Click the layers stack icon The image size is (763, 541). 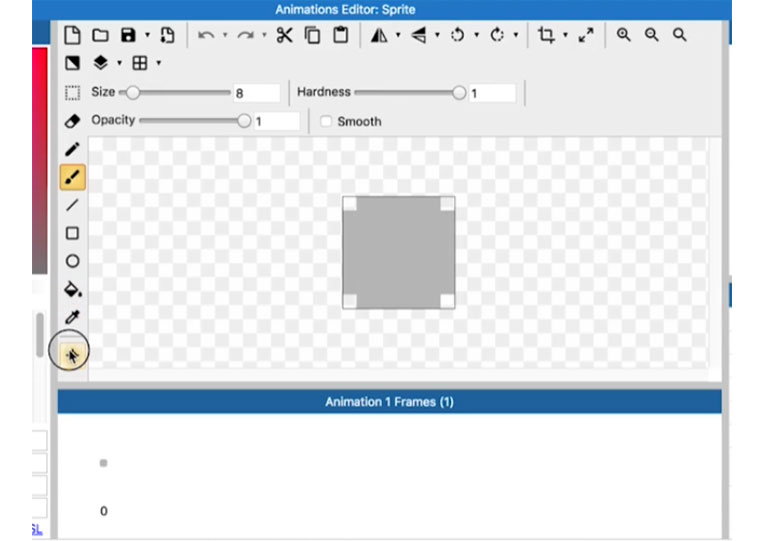point(100,63)
